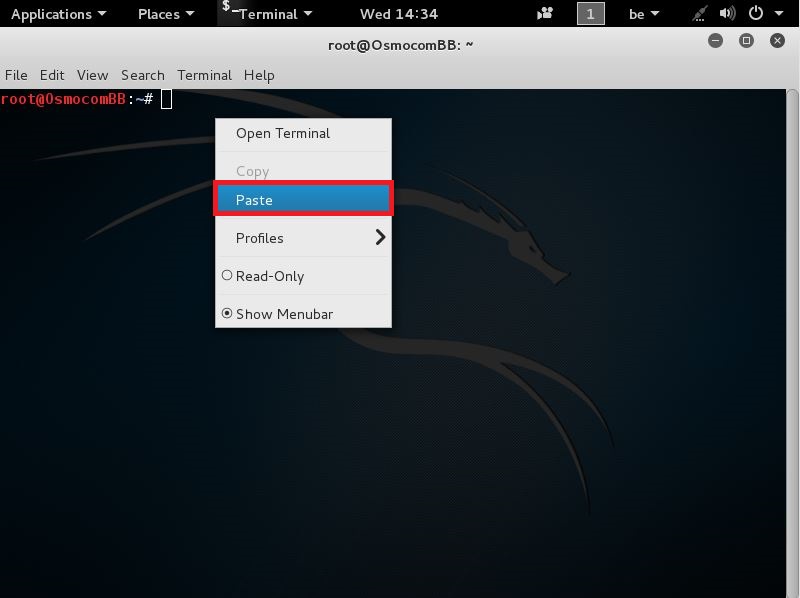Viewport: 800px width, 598px height.
Task: Click the volume speaker icon
Action: (x=728, y=14)
